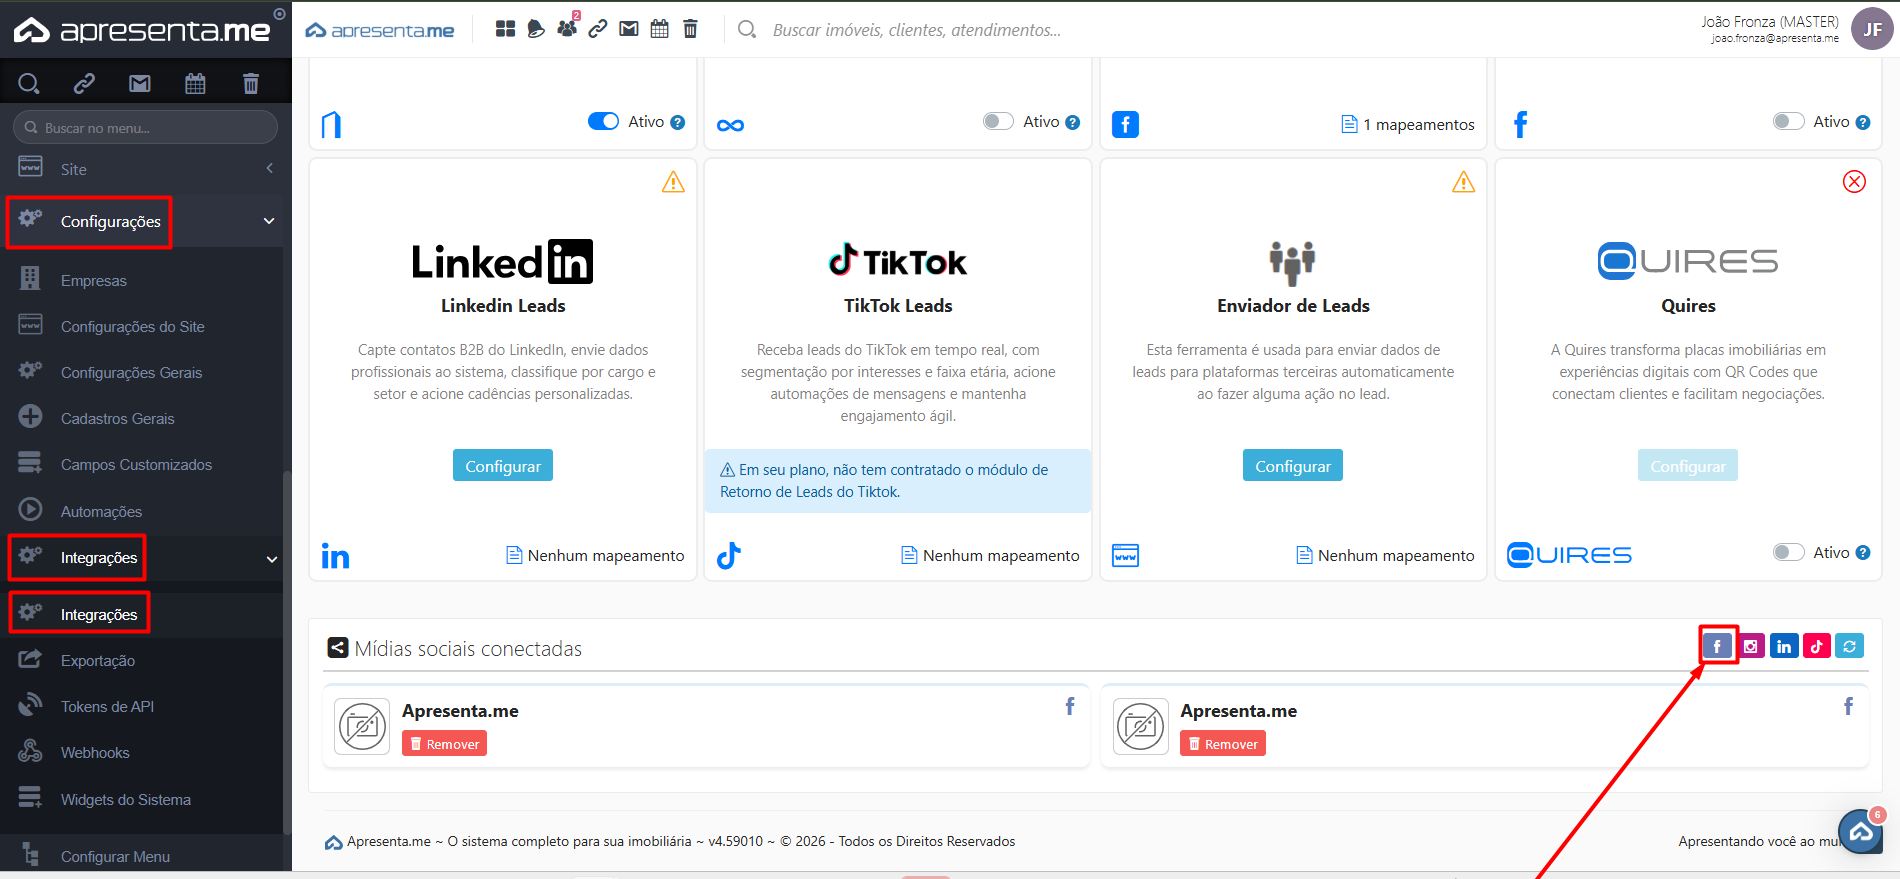Connect Facebook via social media icon
The image size is (1900, 879).
[x=1718, y=646]
